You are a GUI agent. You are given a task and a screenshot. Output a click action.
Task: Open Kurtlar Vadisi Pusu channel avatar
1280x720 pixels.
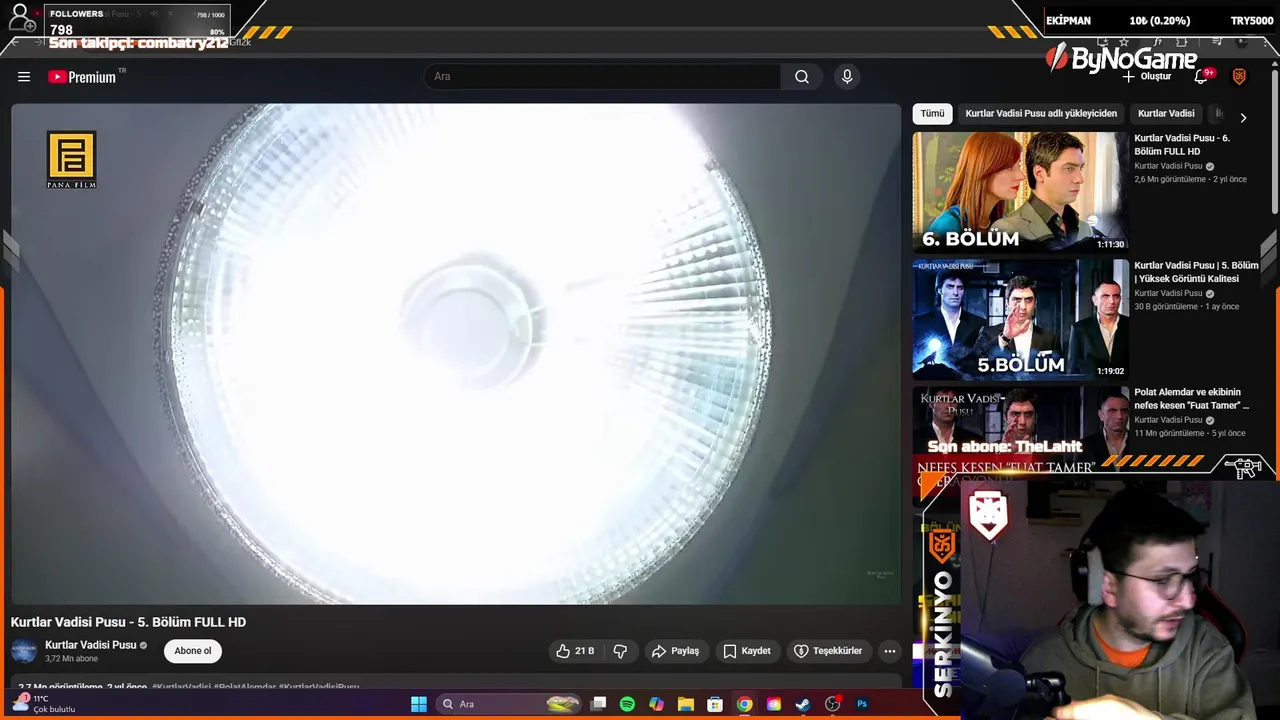pos(24,651)
